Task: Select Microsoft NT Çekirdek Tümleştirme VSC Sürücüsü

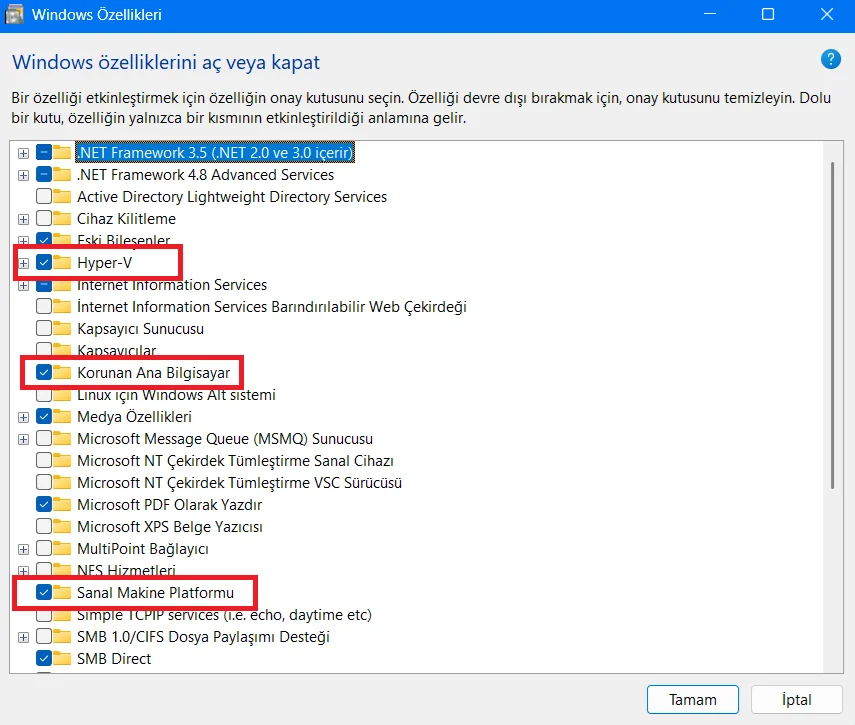Action: (x=239, y=483)
